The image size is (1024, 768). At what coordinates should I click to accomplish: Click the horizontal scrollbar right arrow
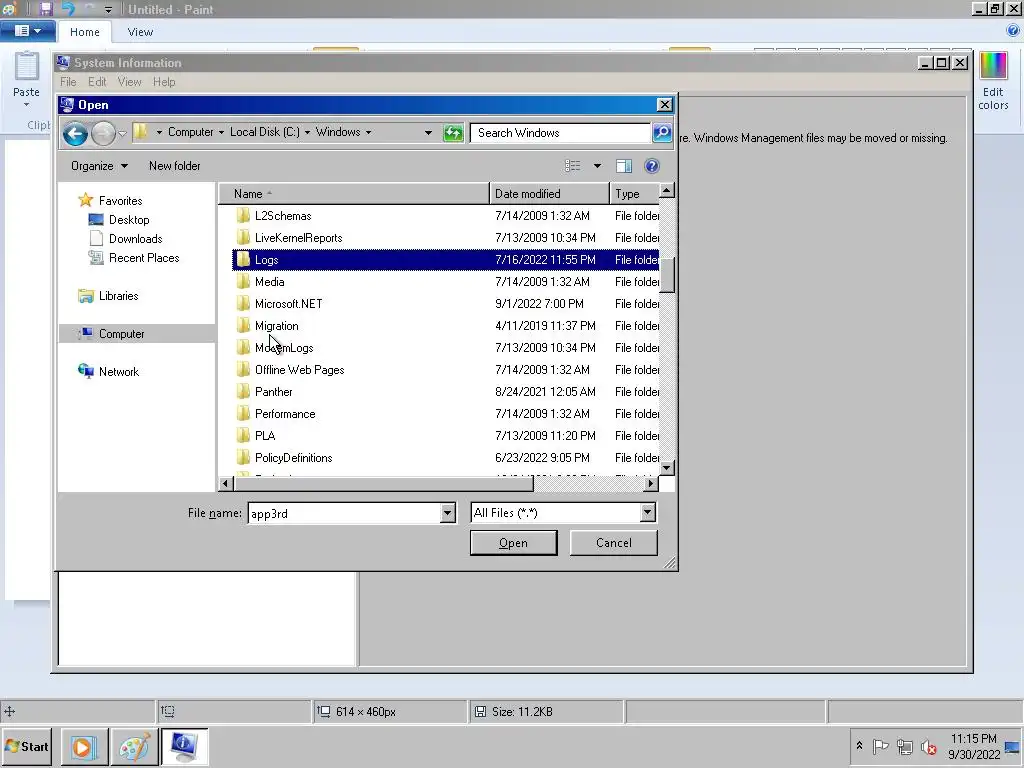pos(650,483)
